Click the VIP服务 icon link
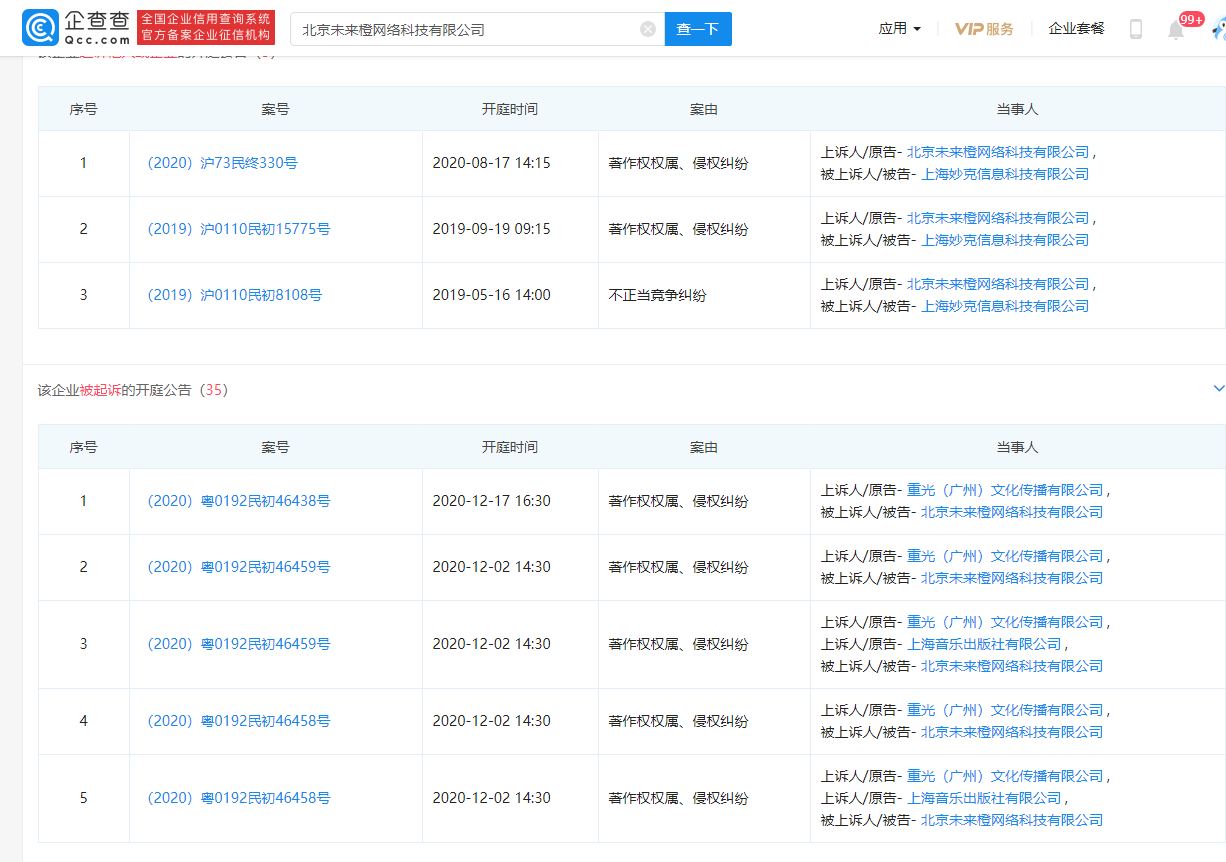Image resolution: width=1226 pixels, height=862 pixels. (x=984, y=29)
